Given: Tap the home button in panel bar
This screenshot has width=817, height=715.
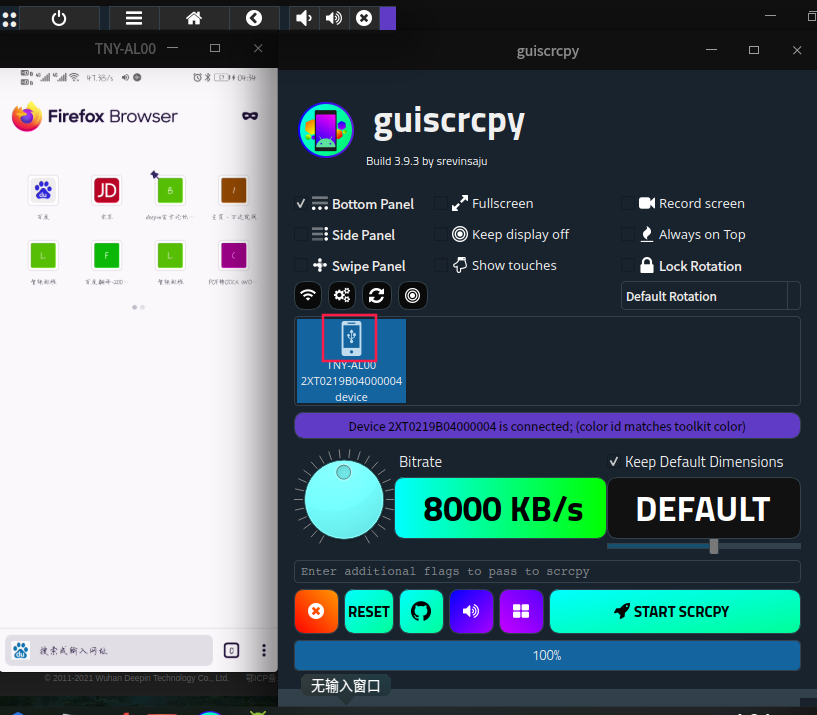Looking at the screenshot, I should [194, 18].
